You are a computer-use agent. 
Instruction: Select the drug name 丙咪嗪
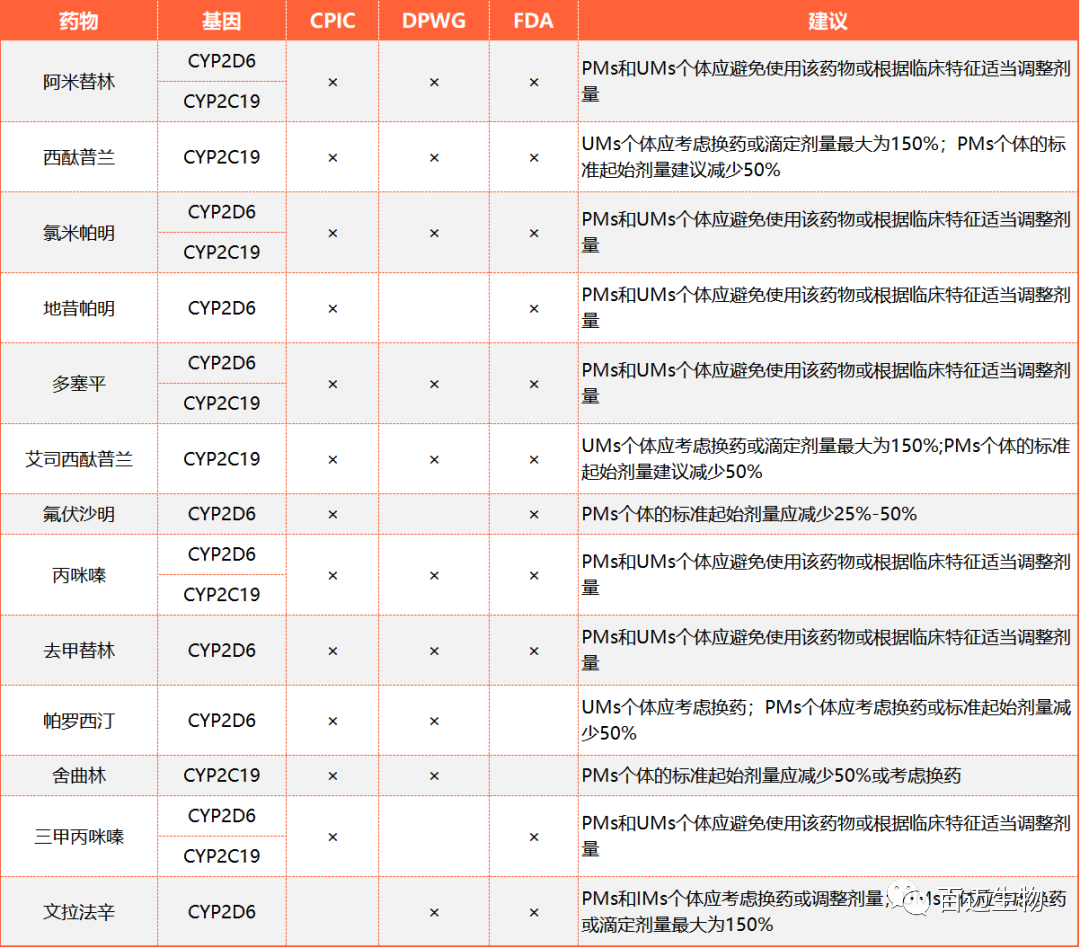pos(79,575)
